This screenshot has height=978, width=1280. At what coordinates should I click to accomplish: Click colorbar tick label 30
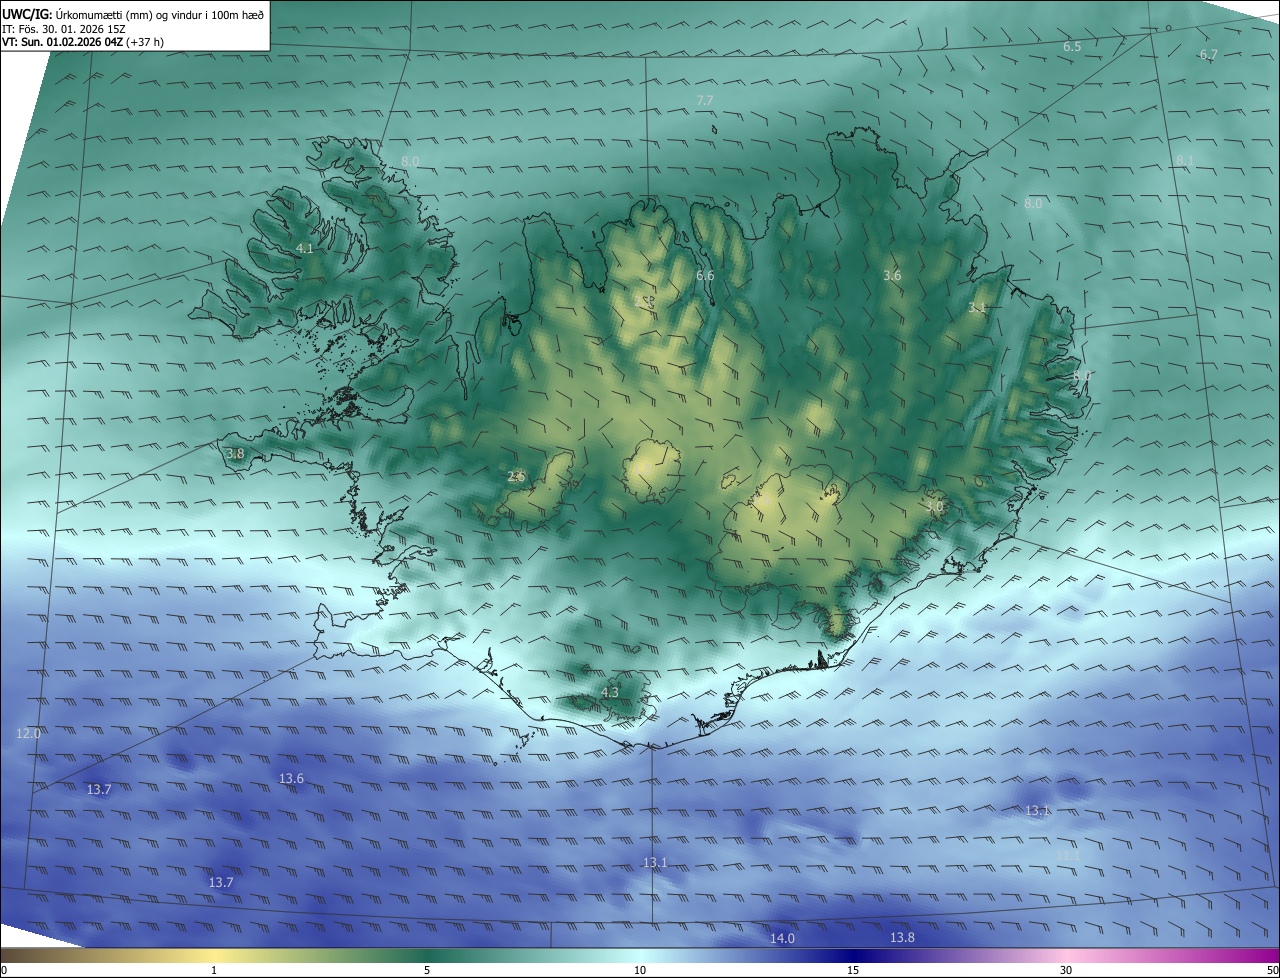coord(1066,970)
